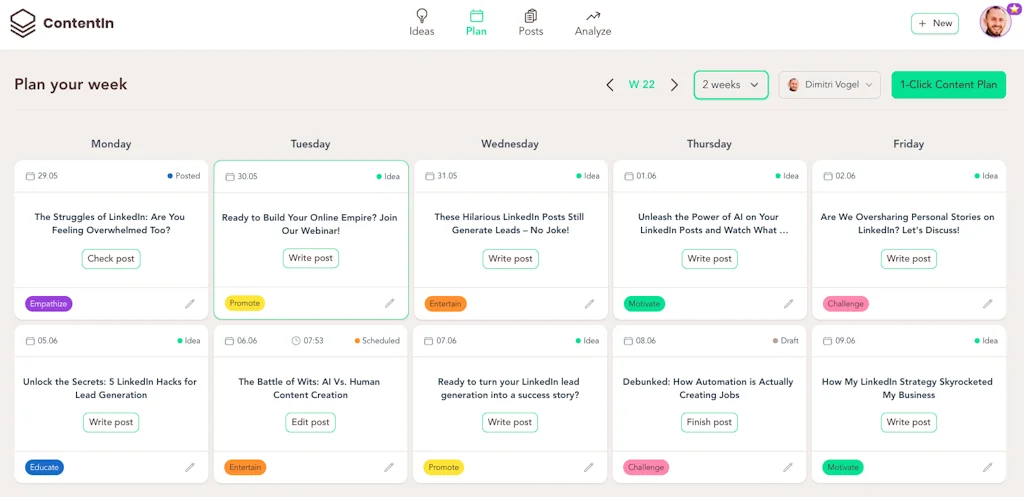Click calendar icon next to 30.05 date
This screenshot has width=1024, height=497.
tap(230, 177)
